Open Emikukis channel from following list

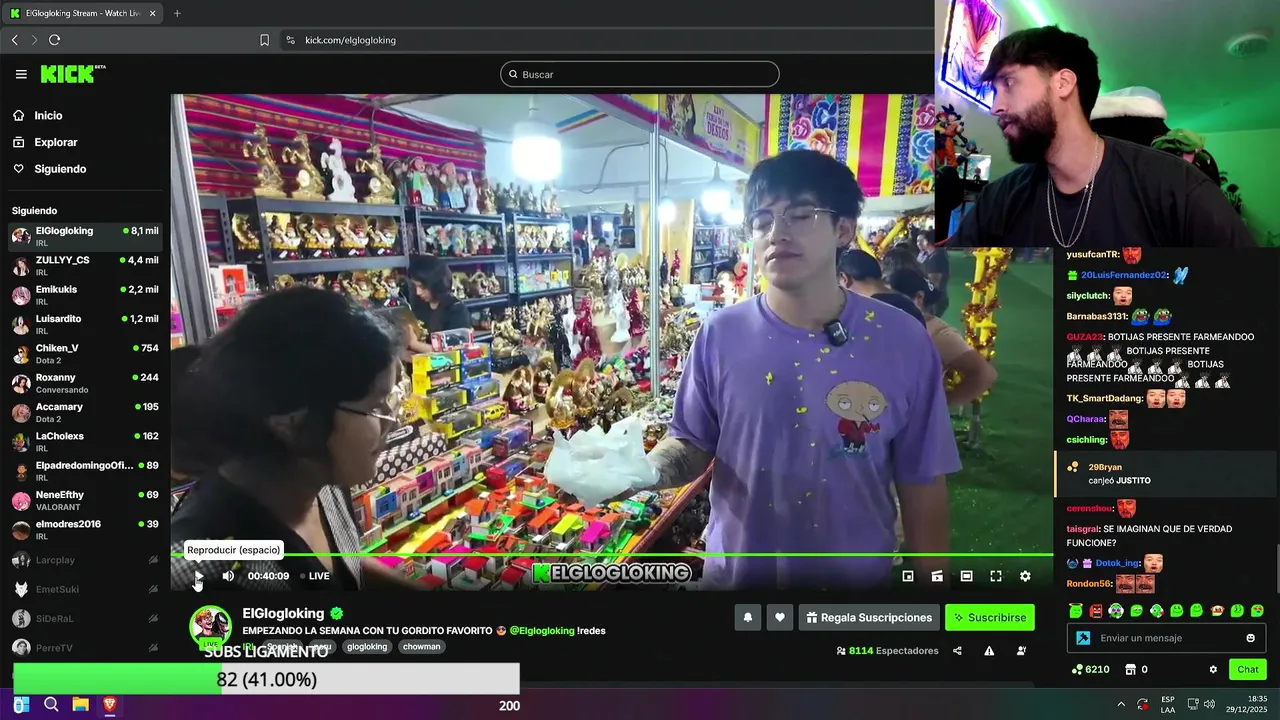tap(85, 295)
